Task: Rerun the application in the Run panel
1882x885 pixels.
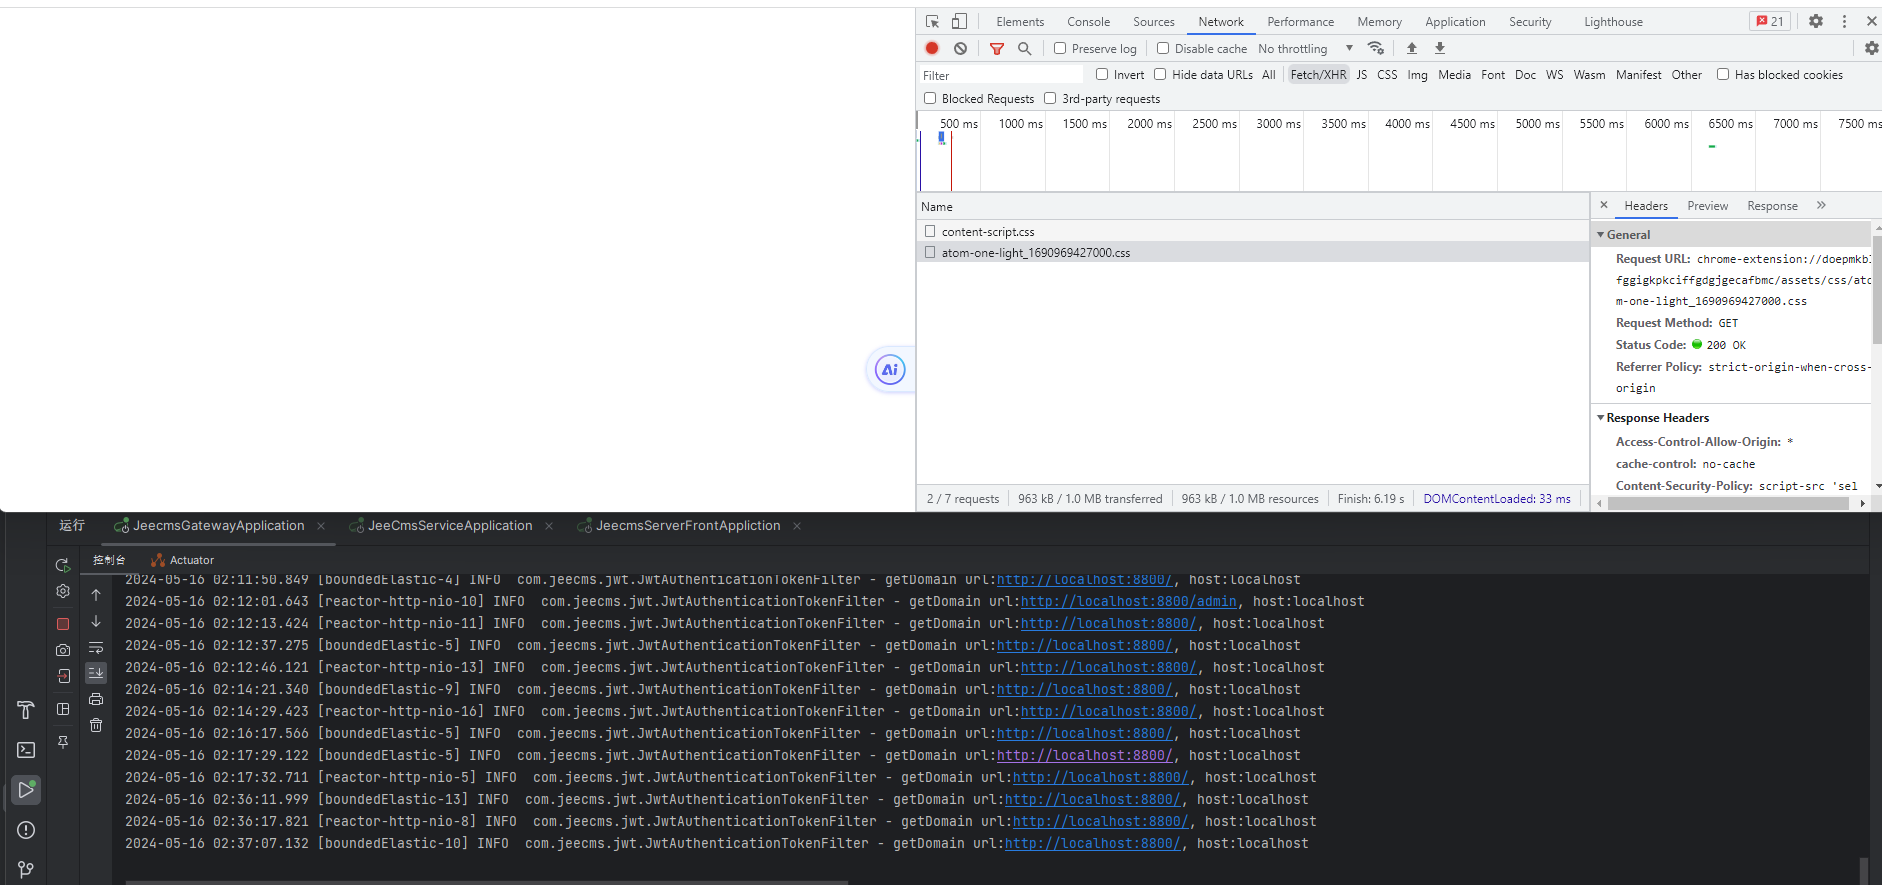Action: coord(63,565)
